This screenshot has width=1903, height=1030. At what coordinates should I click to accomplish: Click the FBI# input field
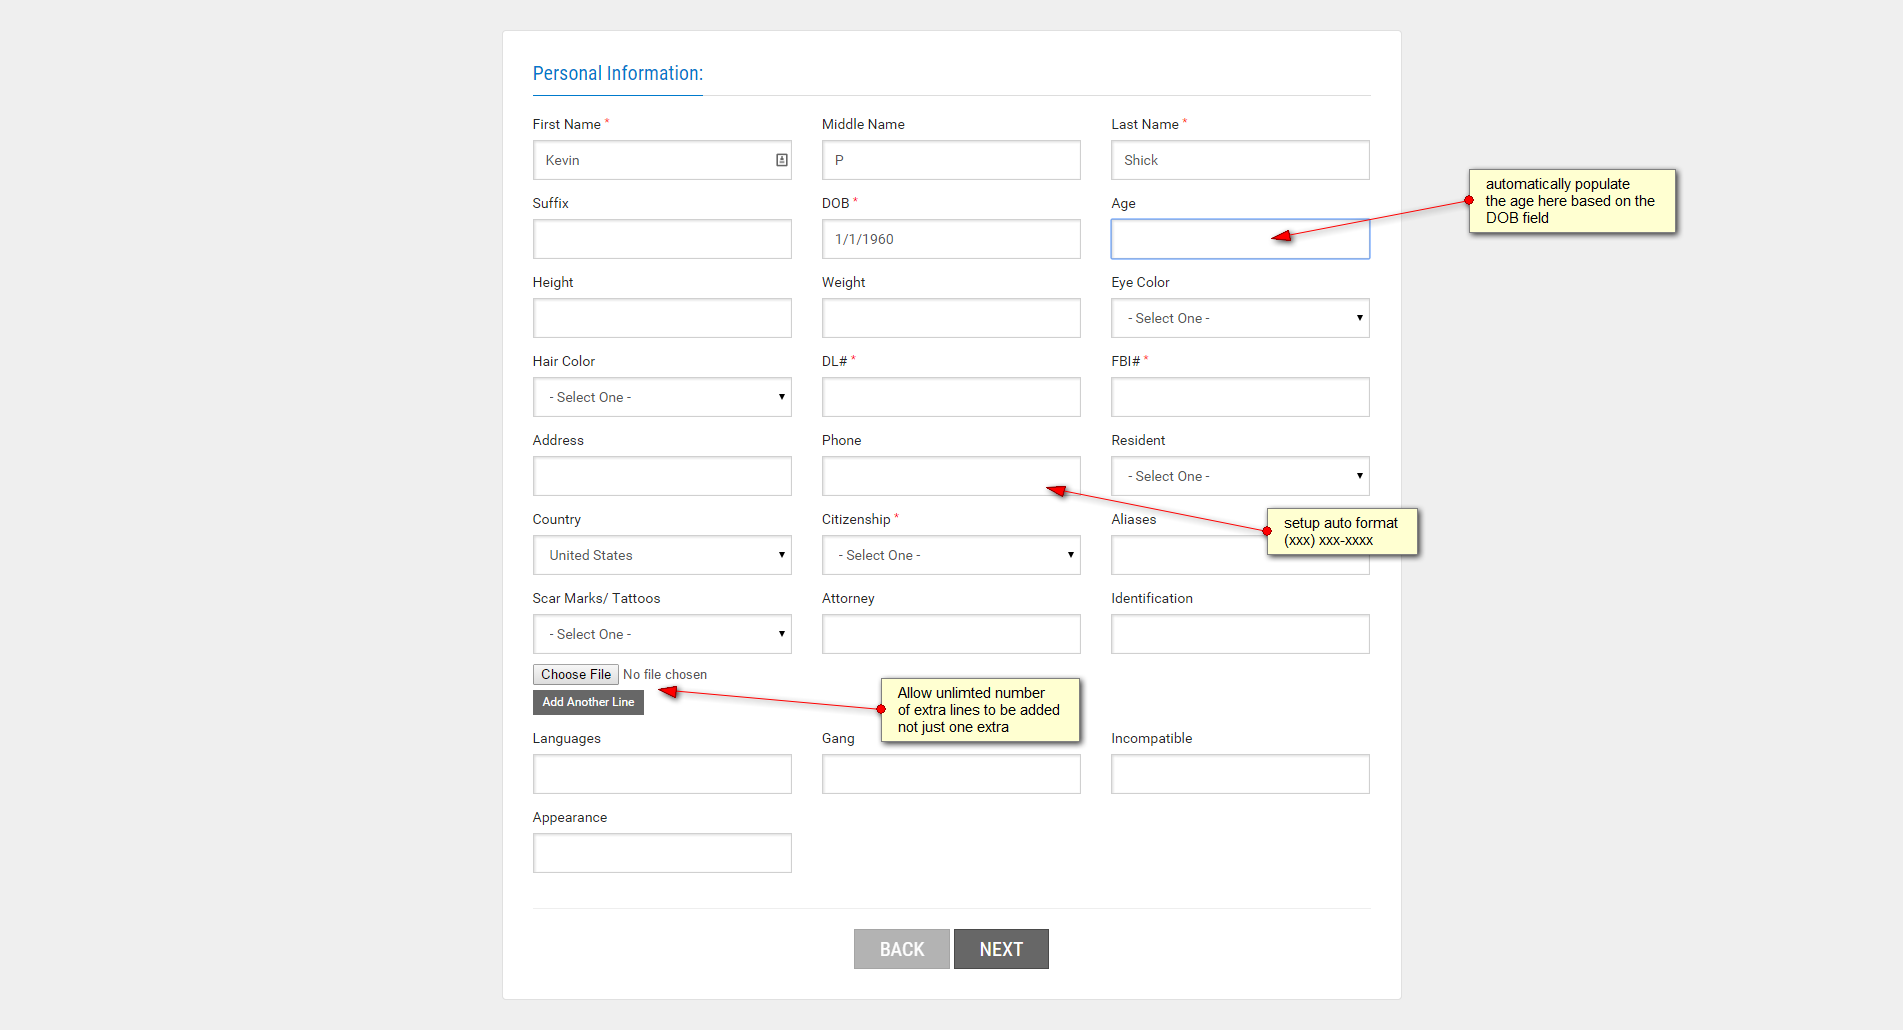click(x=1239, y=397)
